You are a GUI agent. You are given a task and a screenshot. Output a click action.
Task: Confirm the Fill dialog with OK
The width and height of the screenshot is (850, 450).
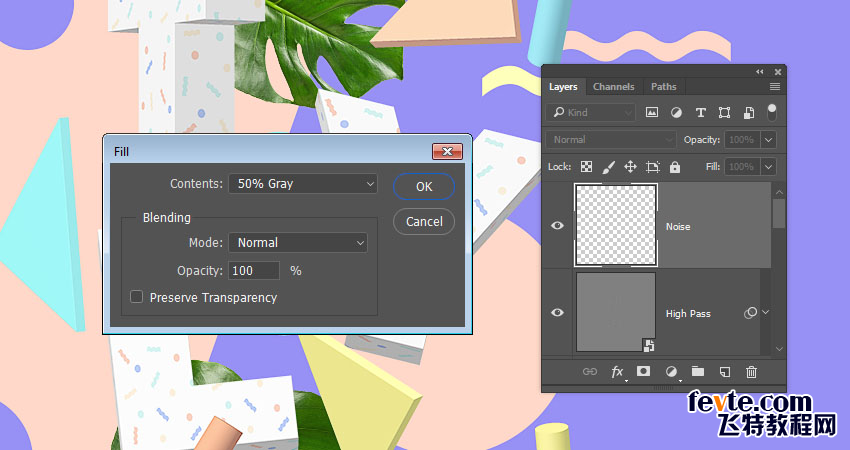click(424, 187)
